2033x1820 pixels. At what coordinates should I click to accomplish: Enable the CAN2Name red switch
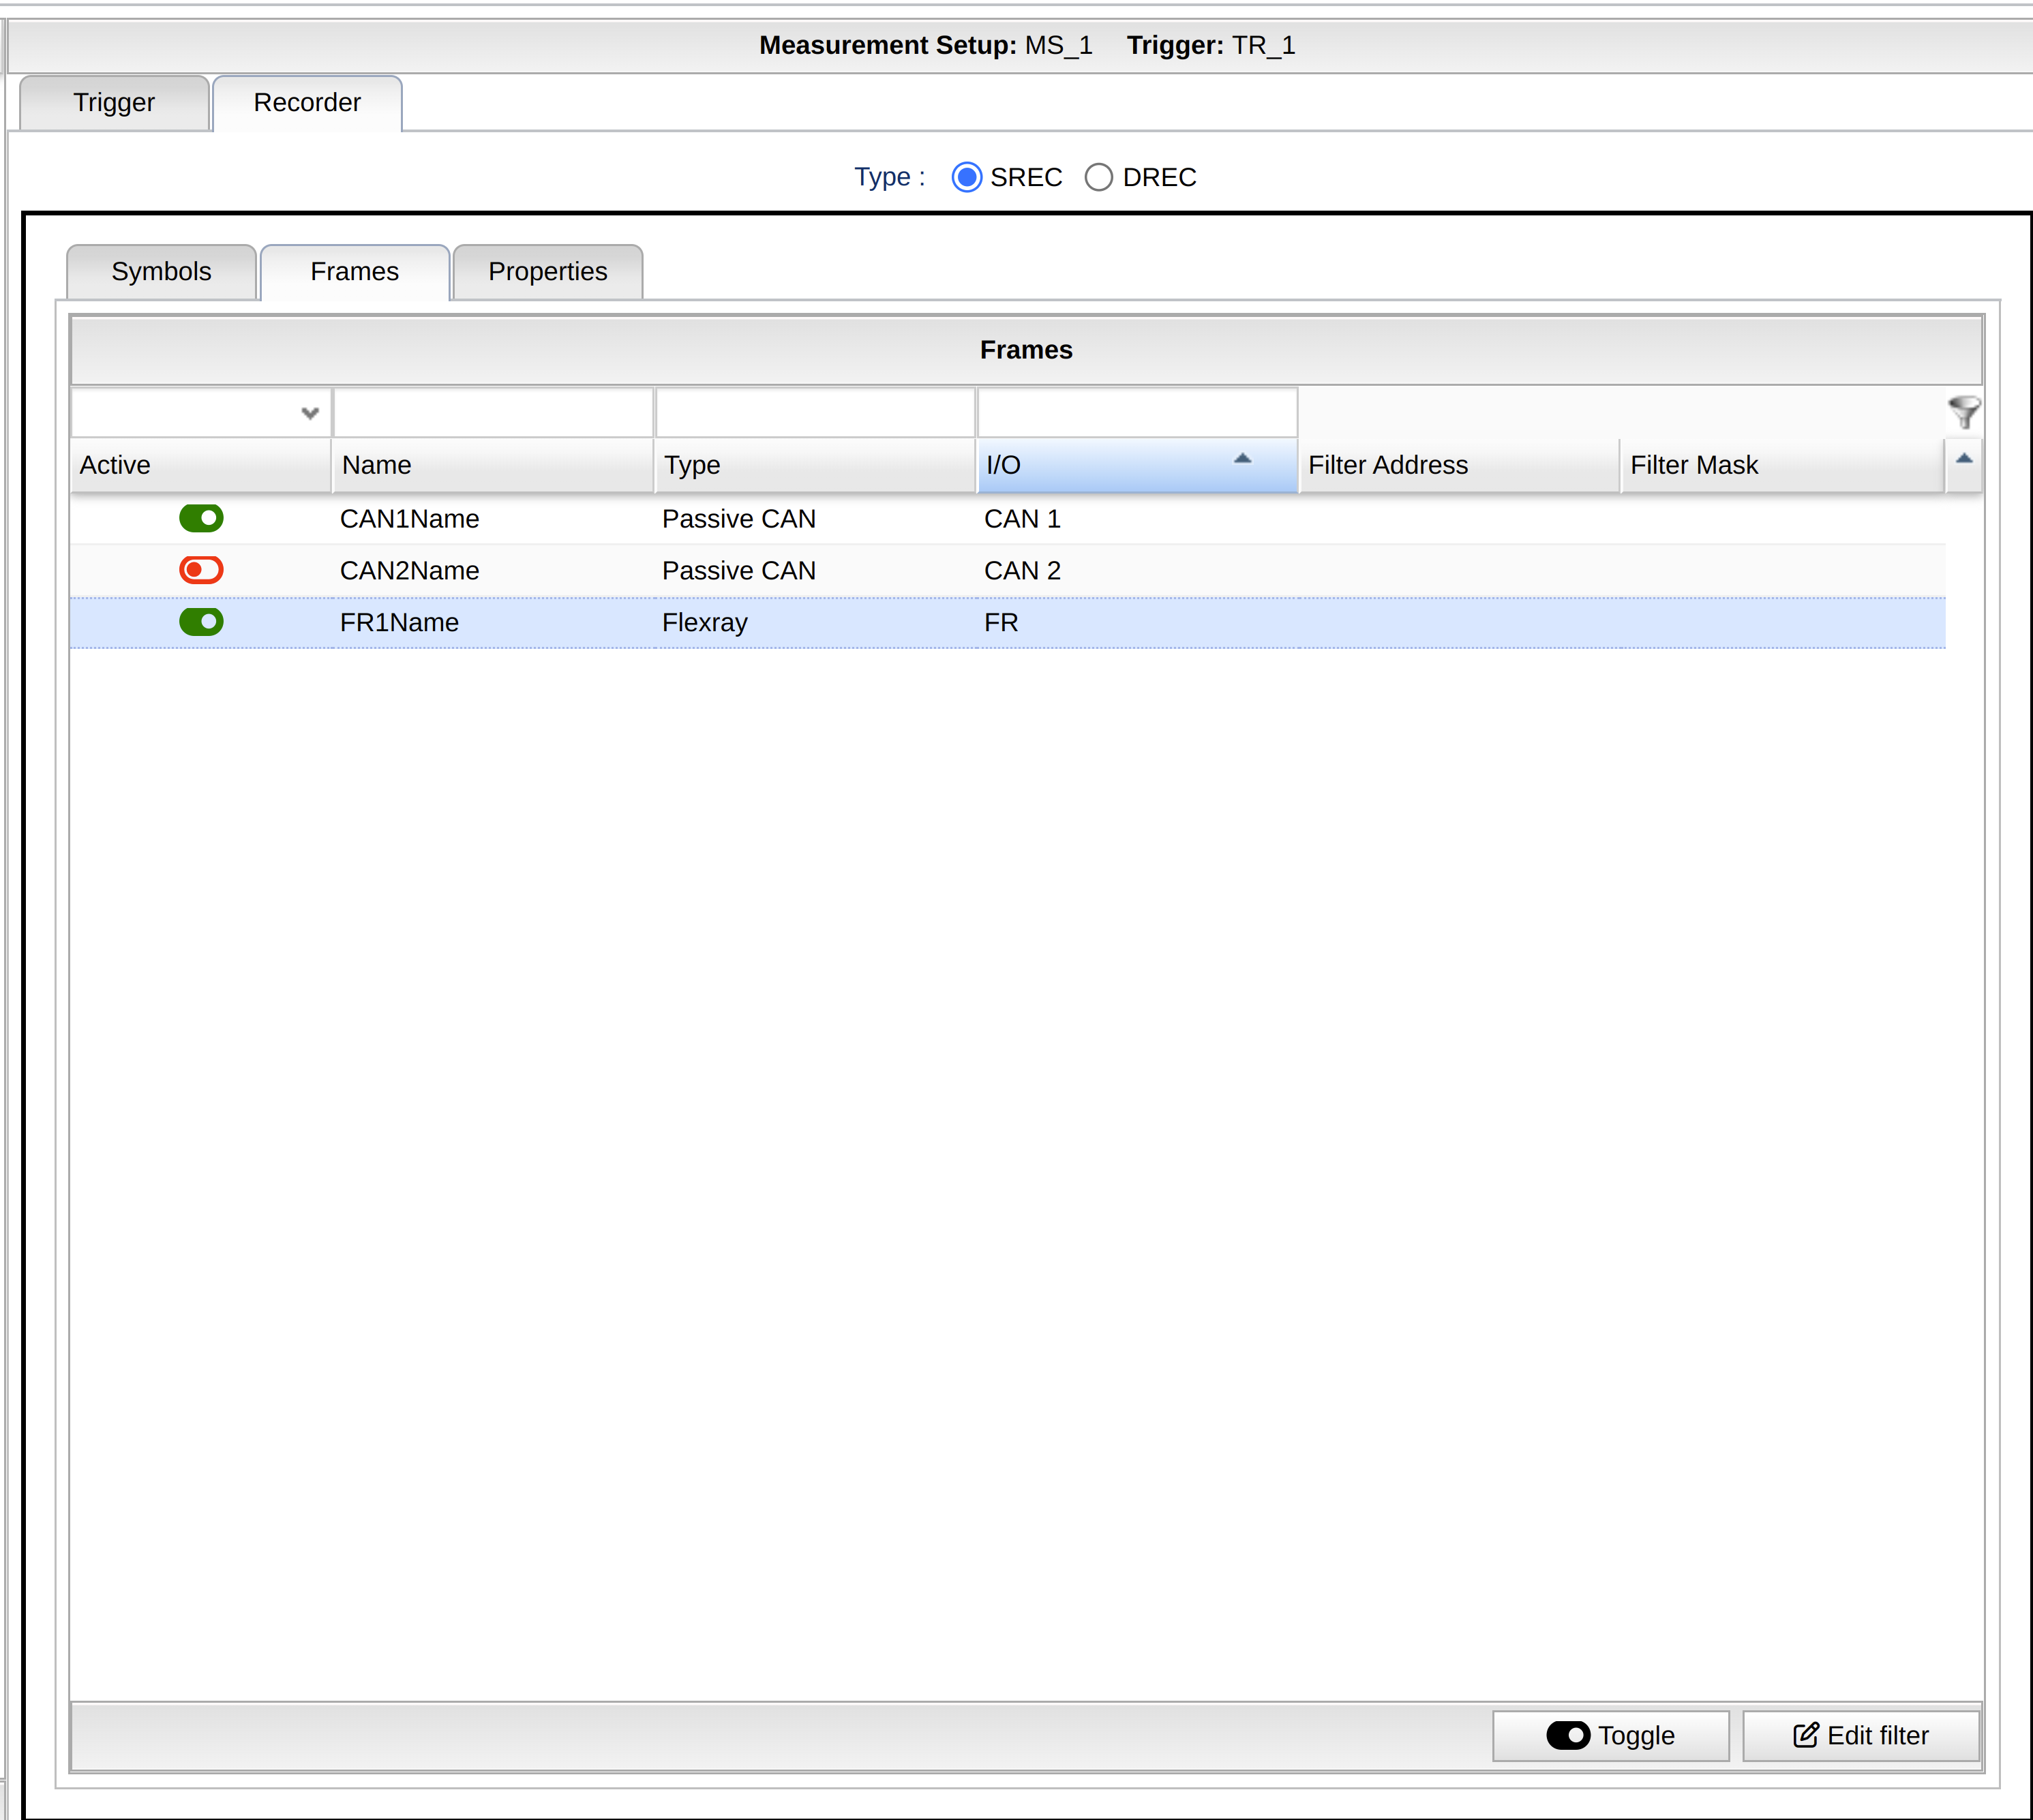pos(201,570)
